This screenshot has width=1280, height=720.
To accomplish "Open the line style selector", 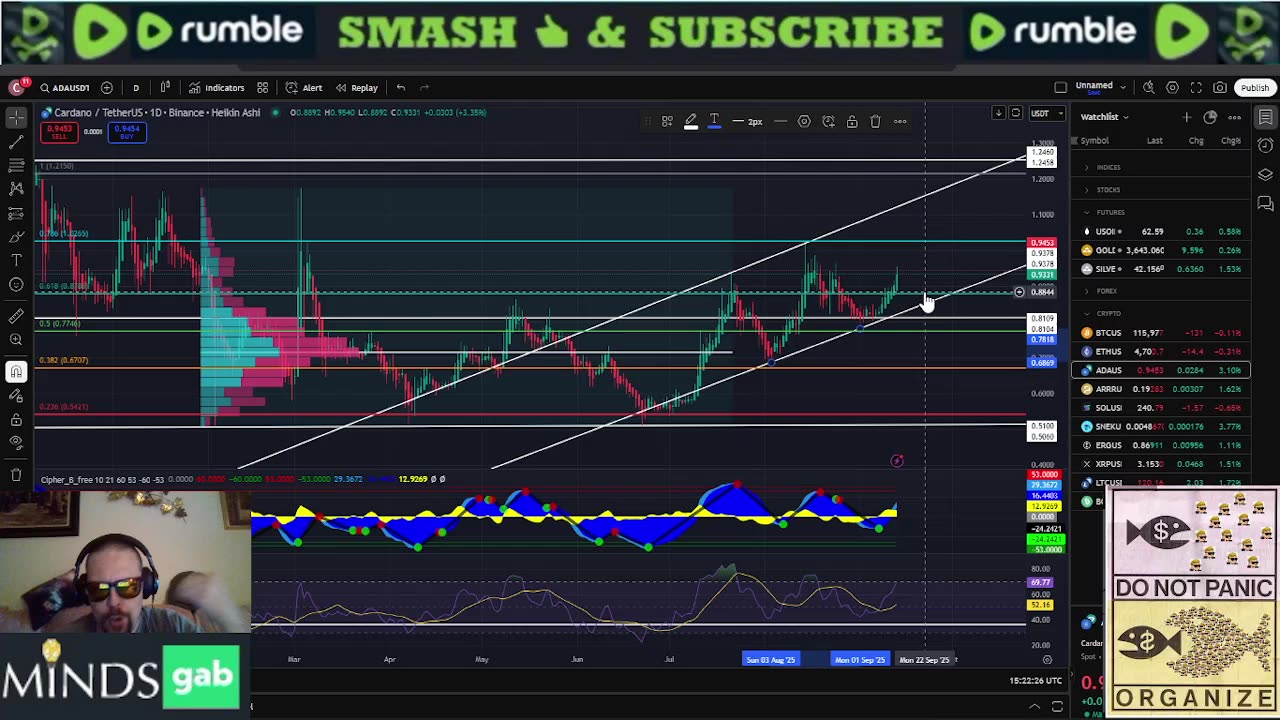I will click(781, 122).
